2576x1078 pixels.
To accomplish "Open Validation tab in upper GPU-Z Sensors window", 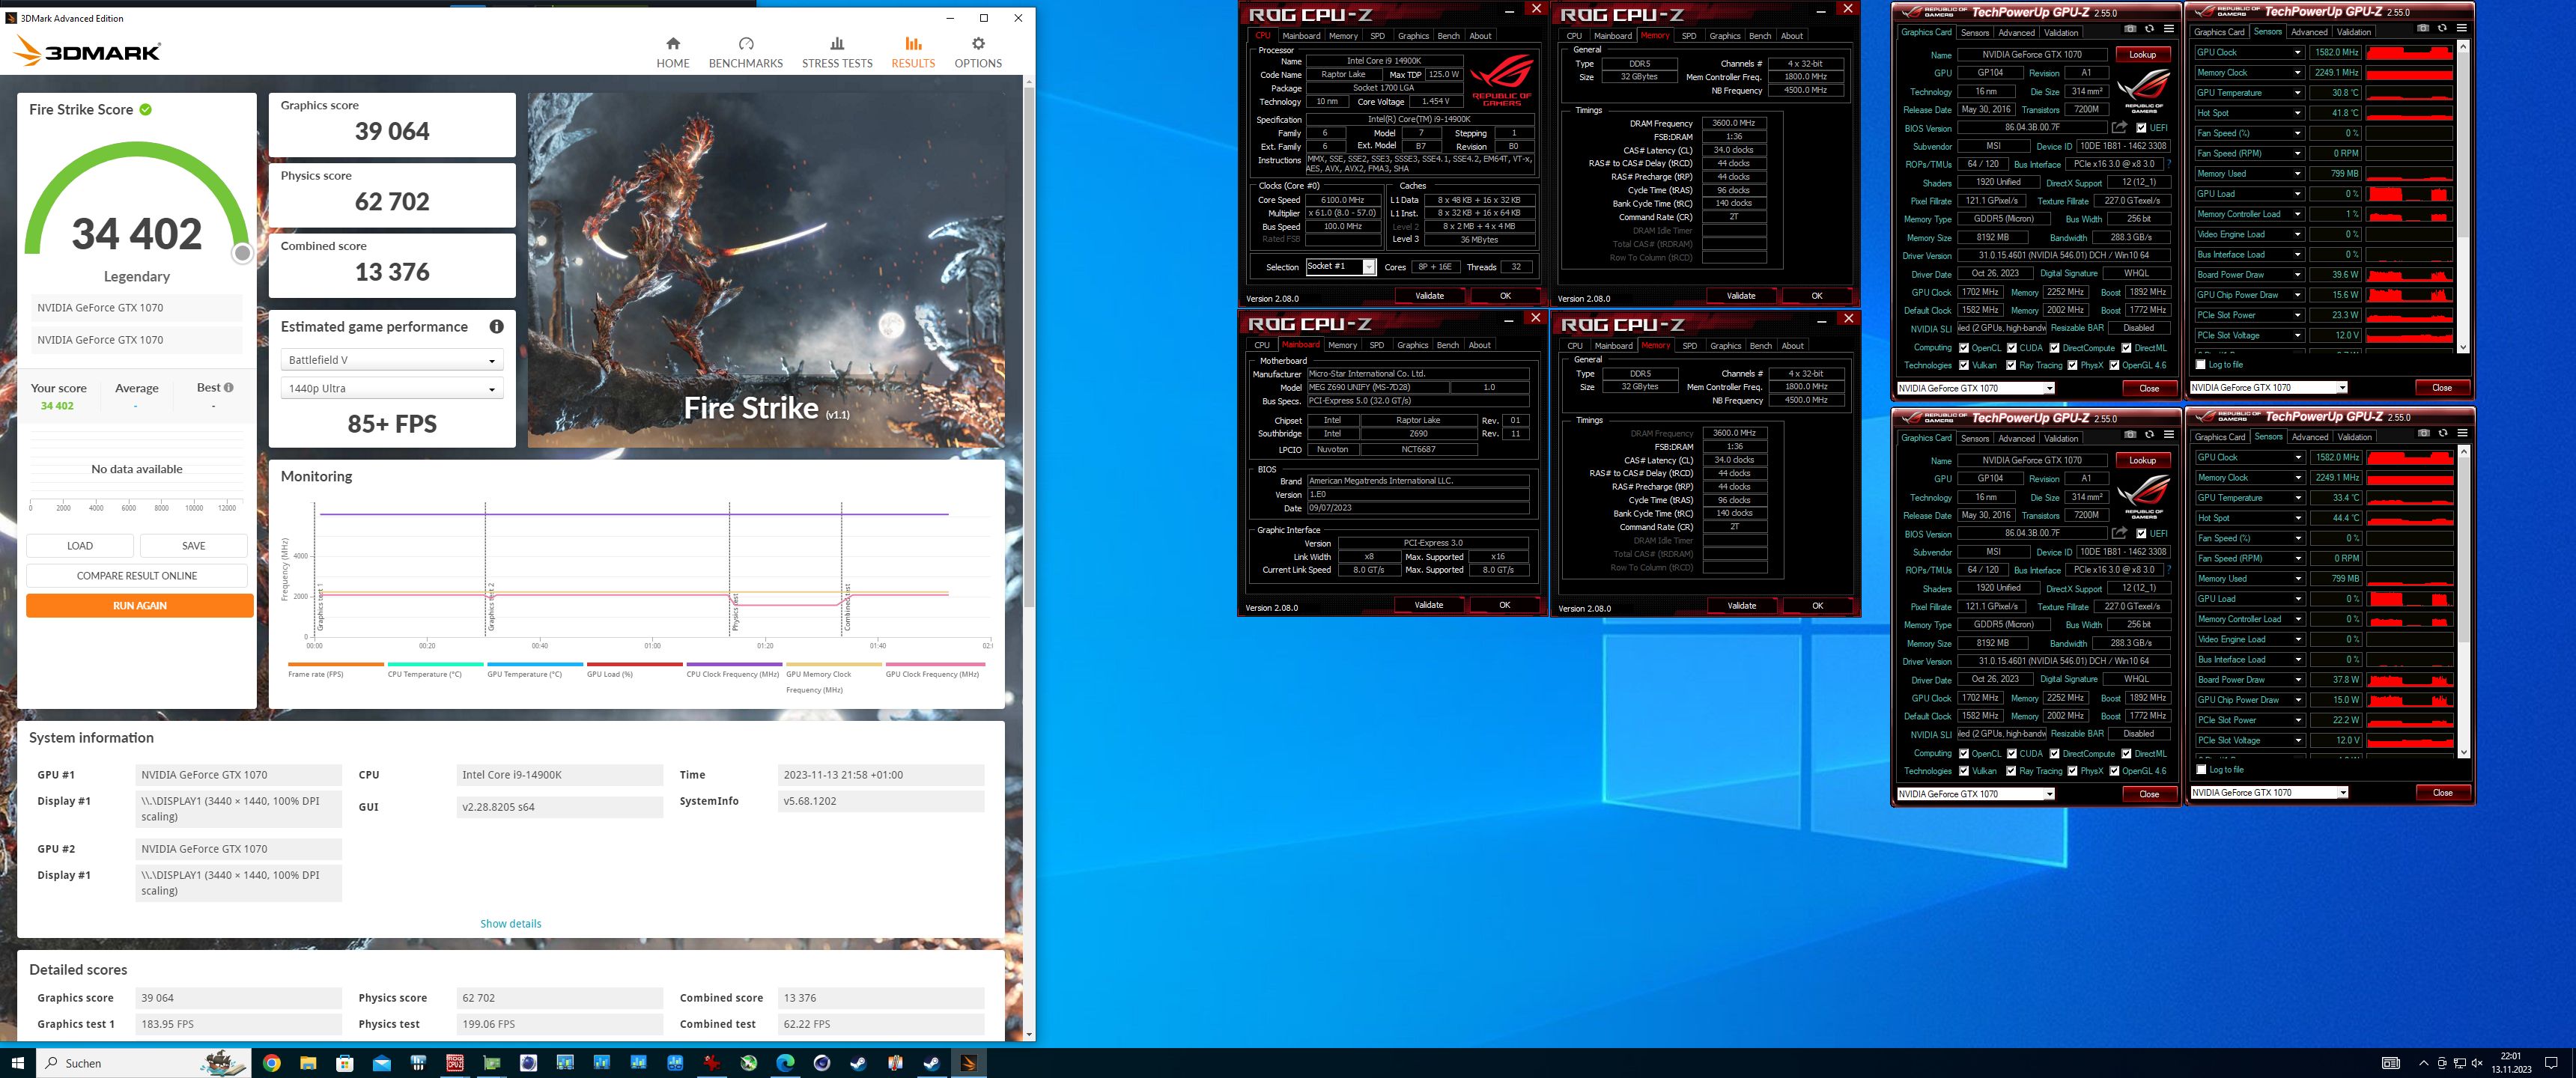I will (x=2353, y=32).
